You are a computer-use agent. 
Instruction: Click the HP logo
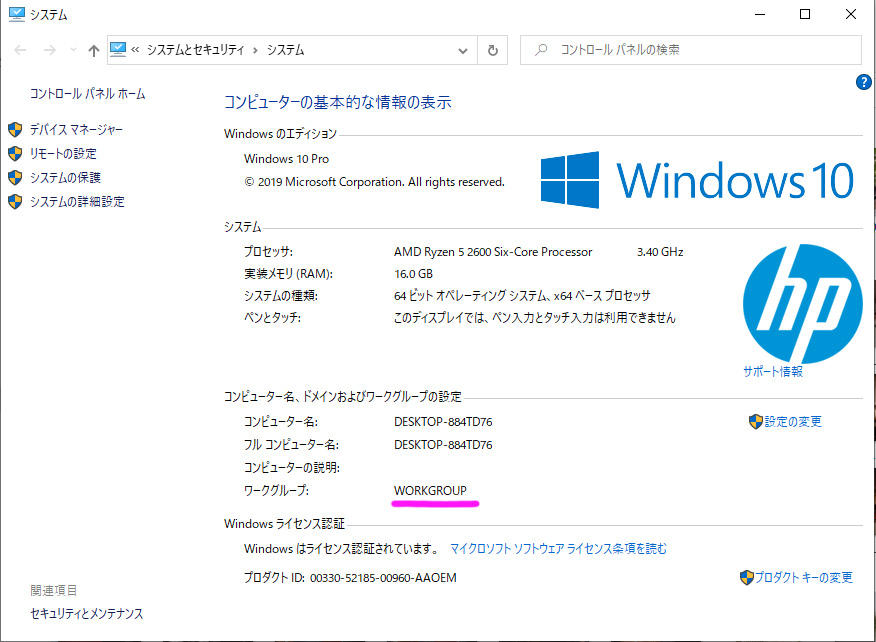(x=802, y=302)
